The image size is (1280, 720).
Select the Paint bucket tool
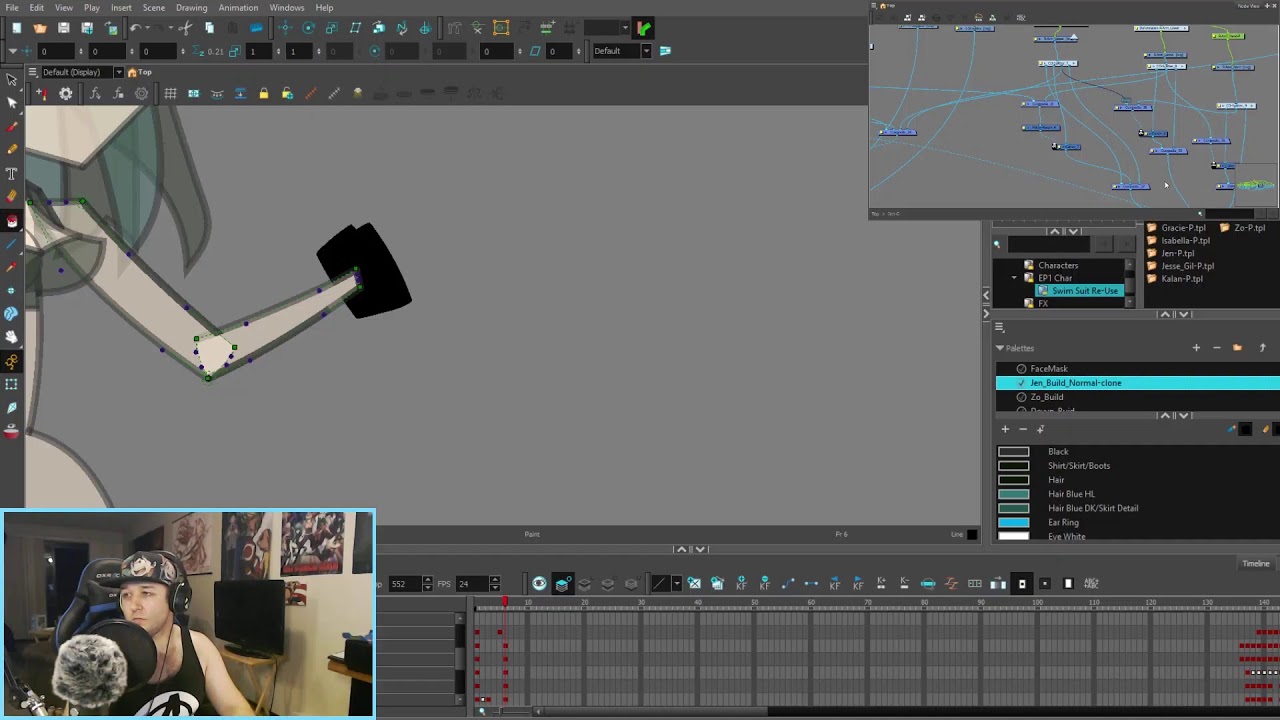(x=12, y=220)
